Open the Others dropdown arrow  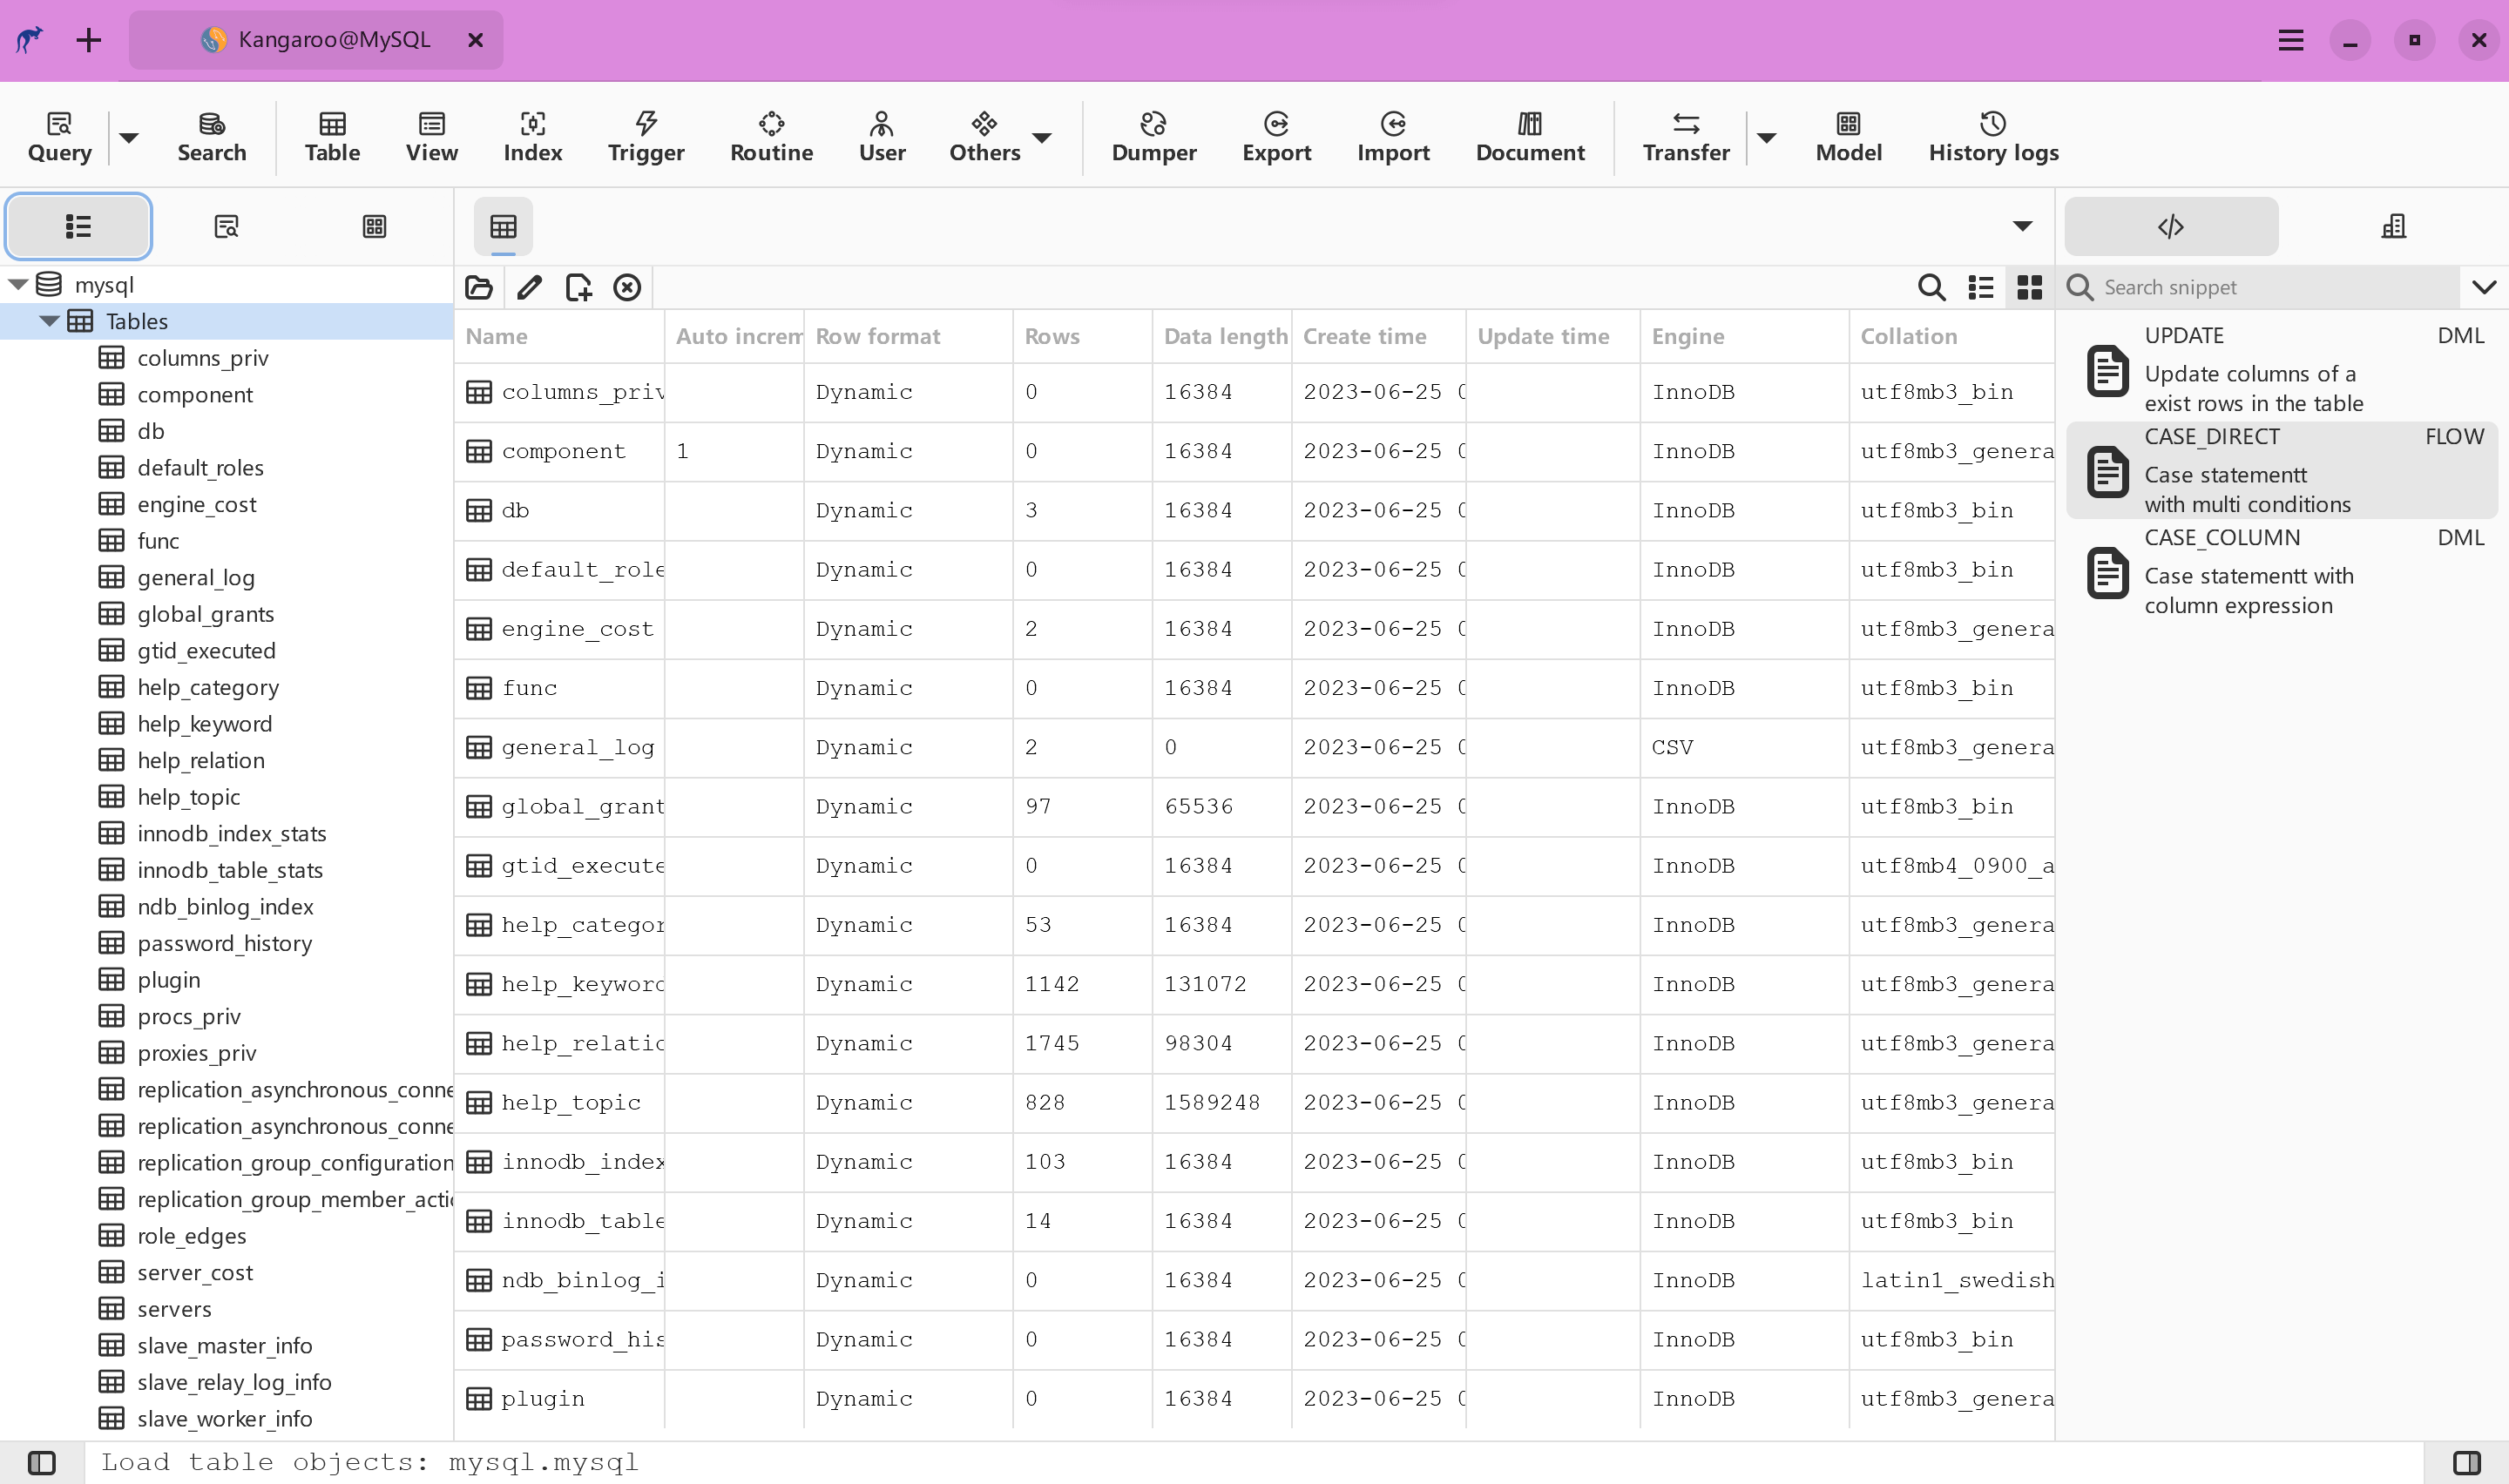tap(1042, 138)
